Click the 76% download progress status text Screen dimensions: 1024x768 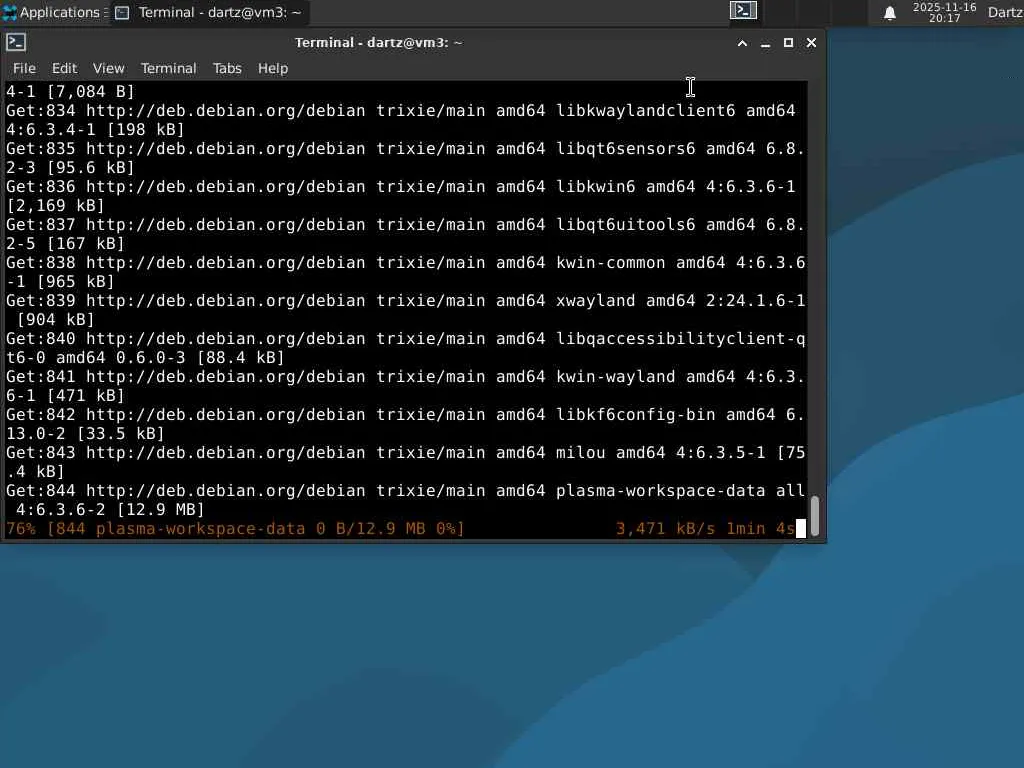pyautogui.click(x=235, y=528)
